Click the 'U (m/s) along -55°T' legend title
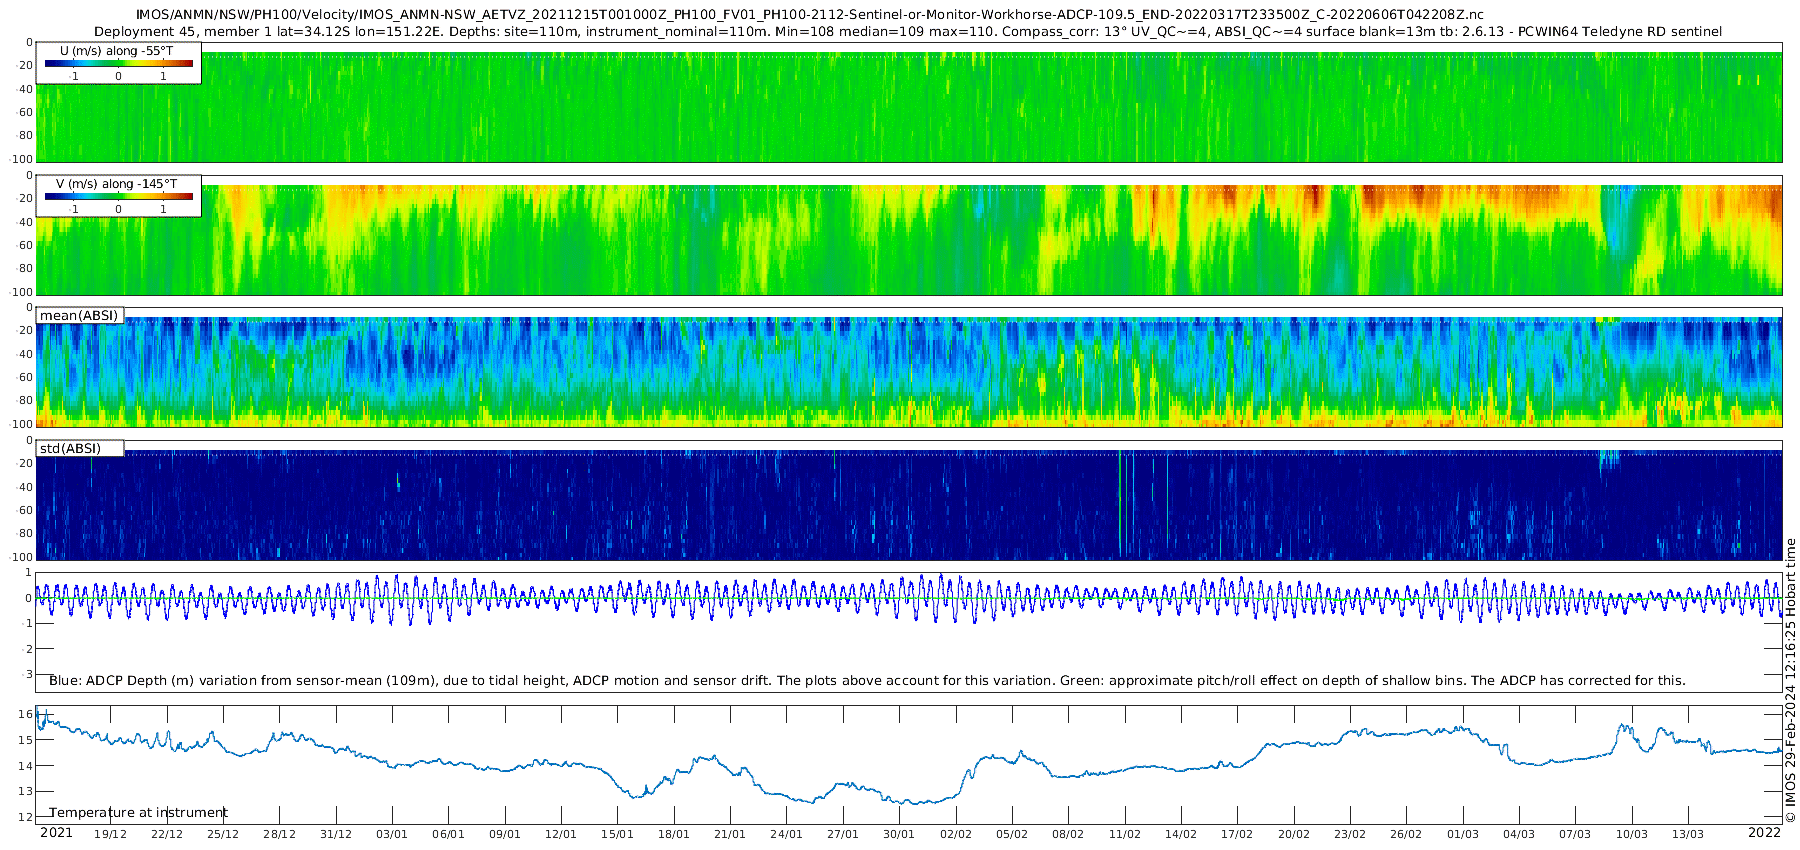 [x=117, y=50]
